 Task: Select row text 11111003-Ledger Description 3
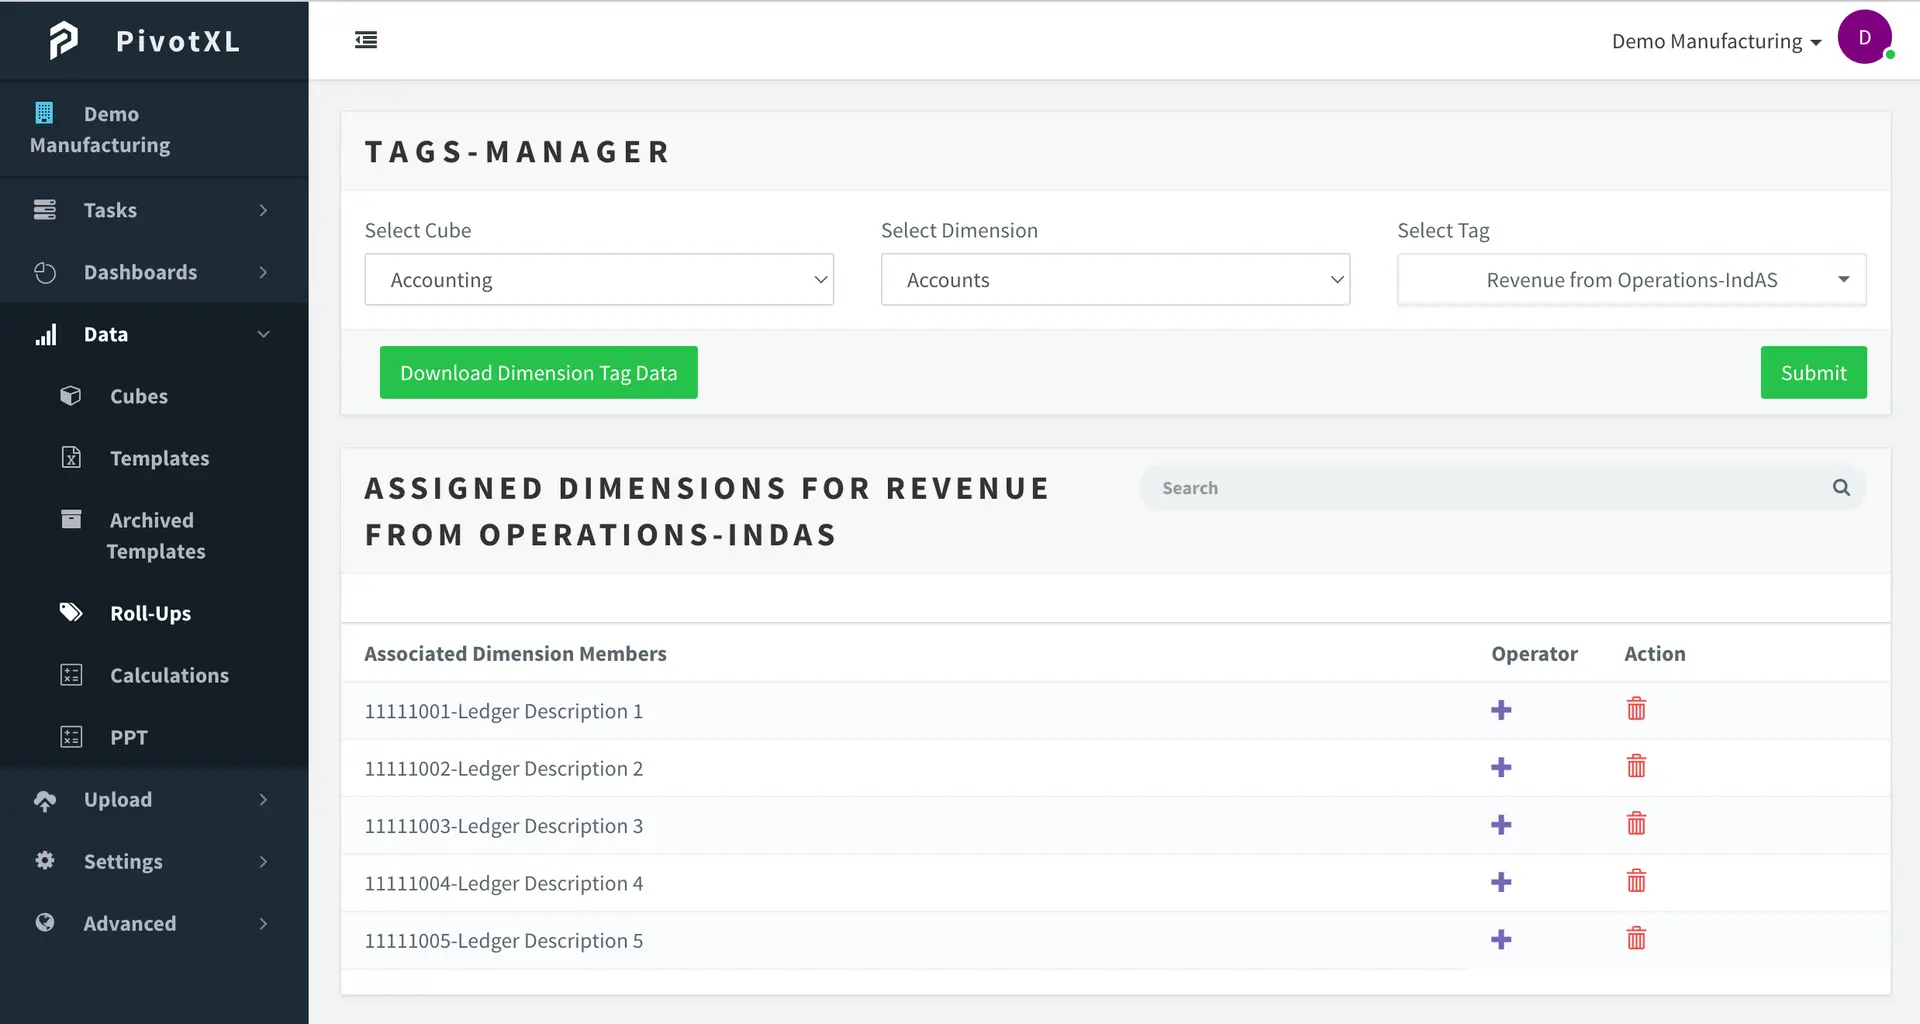point(503,826)
